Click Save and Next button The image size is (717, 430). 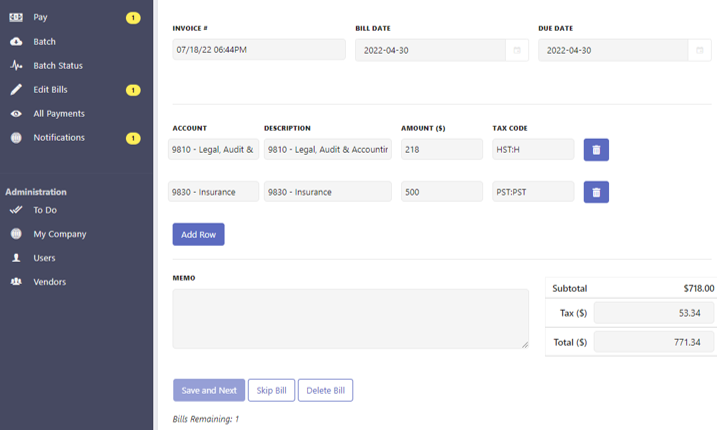(x=209, y=390)
